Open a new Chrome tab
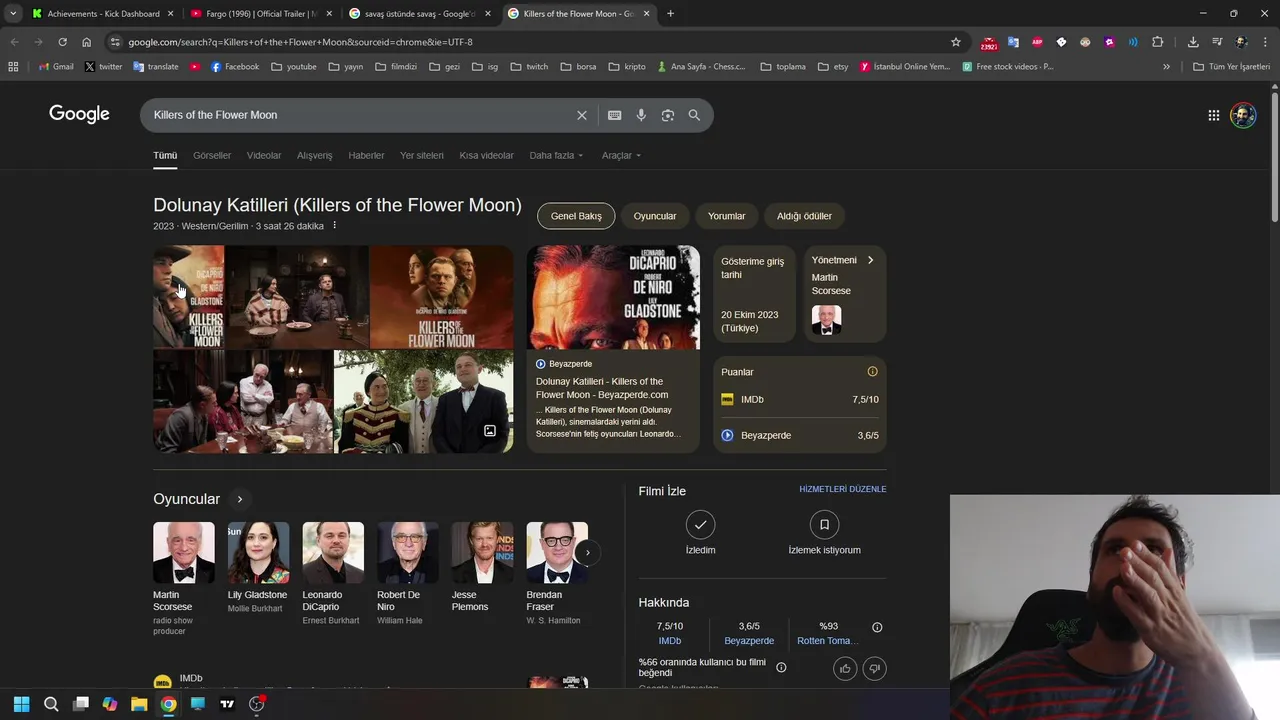 pyautogui.click(x=670, y=14)
